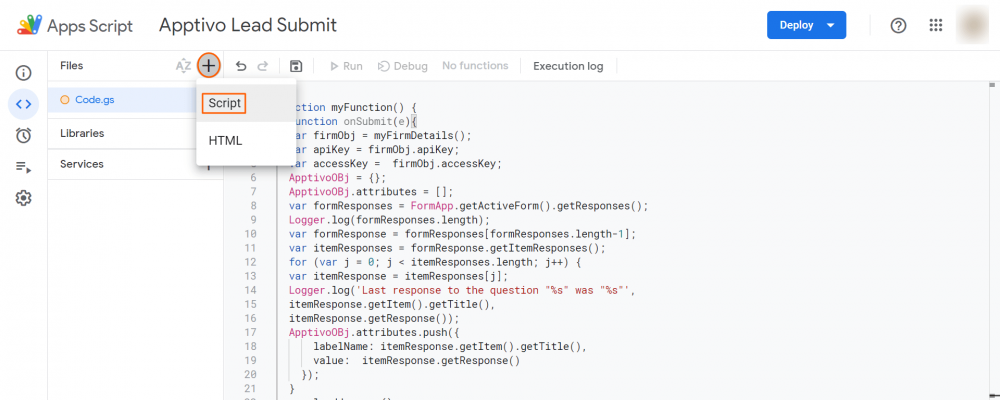Open the Overview info icon in sidebar

point(23,73)
